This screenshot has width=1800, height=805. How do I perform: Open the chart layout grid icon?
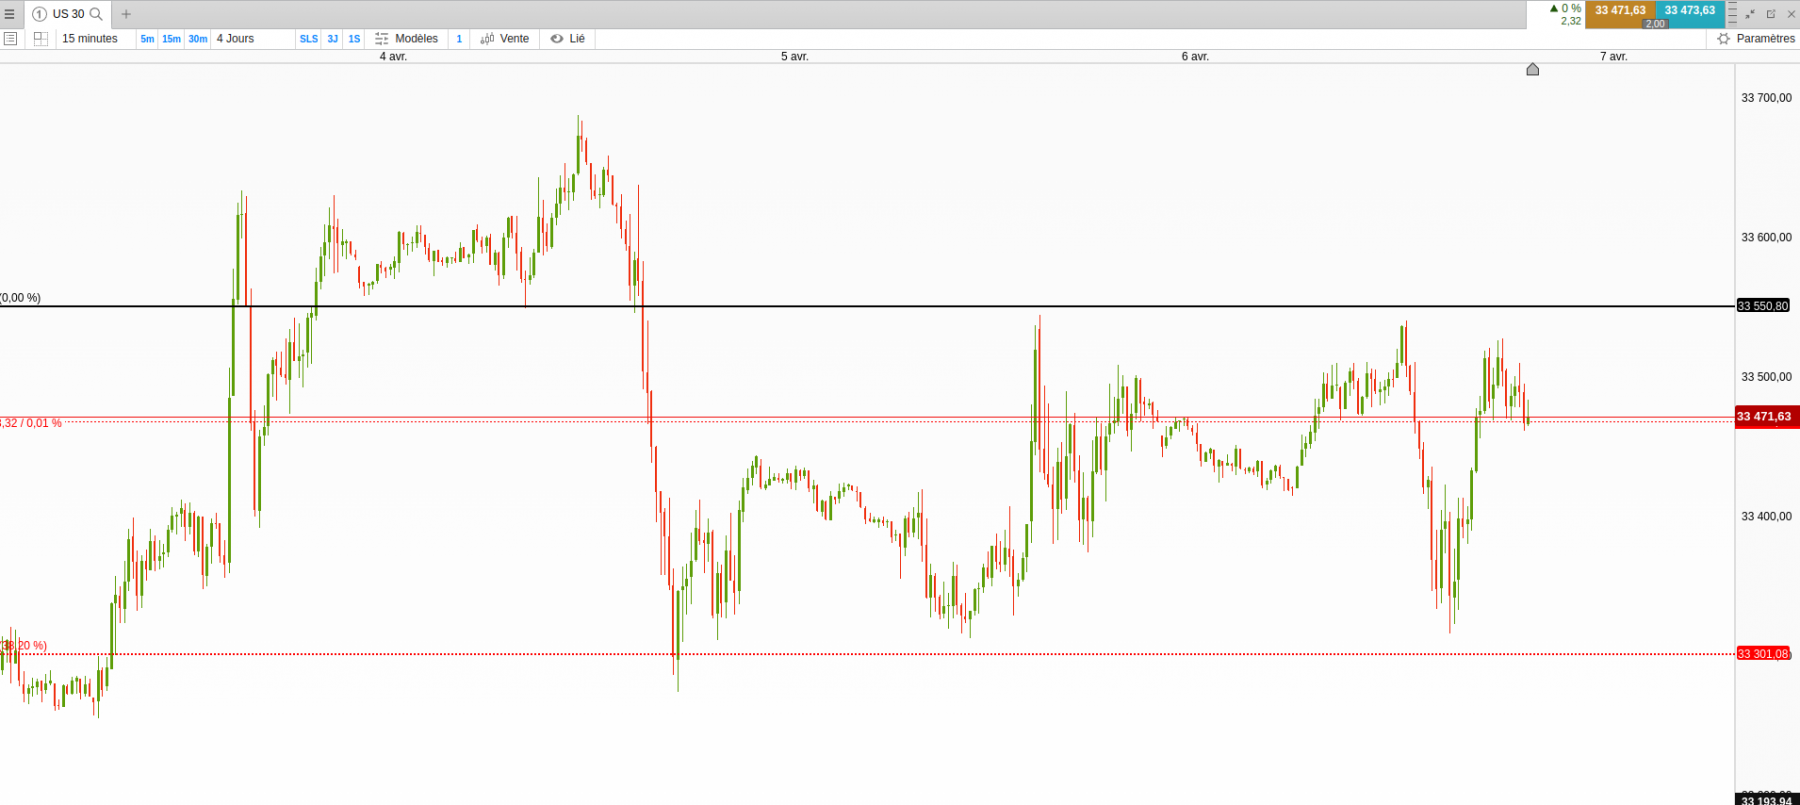[x=41, y=39]
